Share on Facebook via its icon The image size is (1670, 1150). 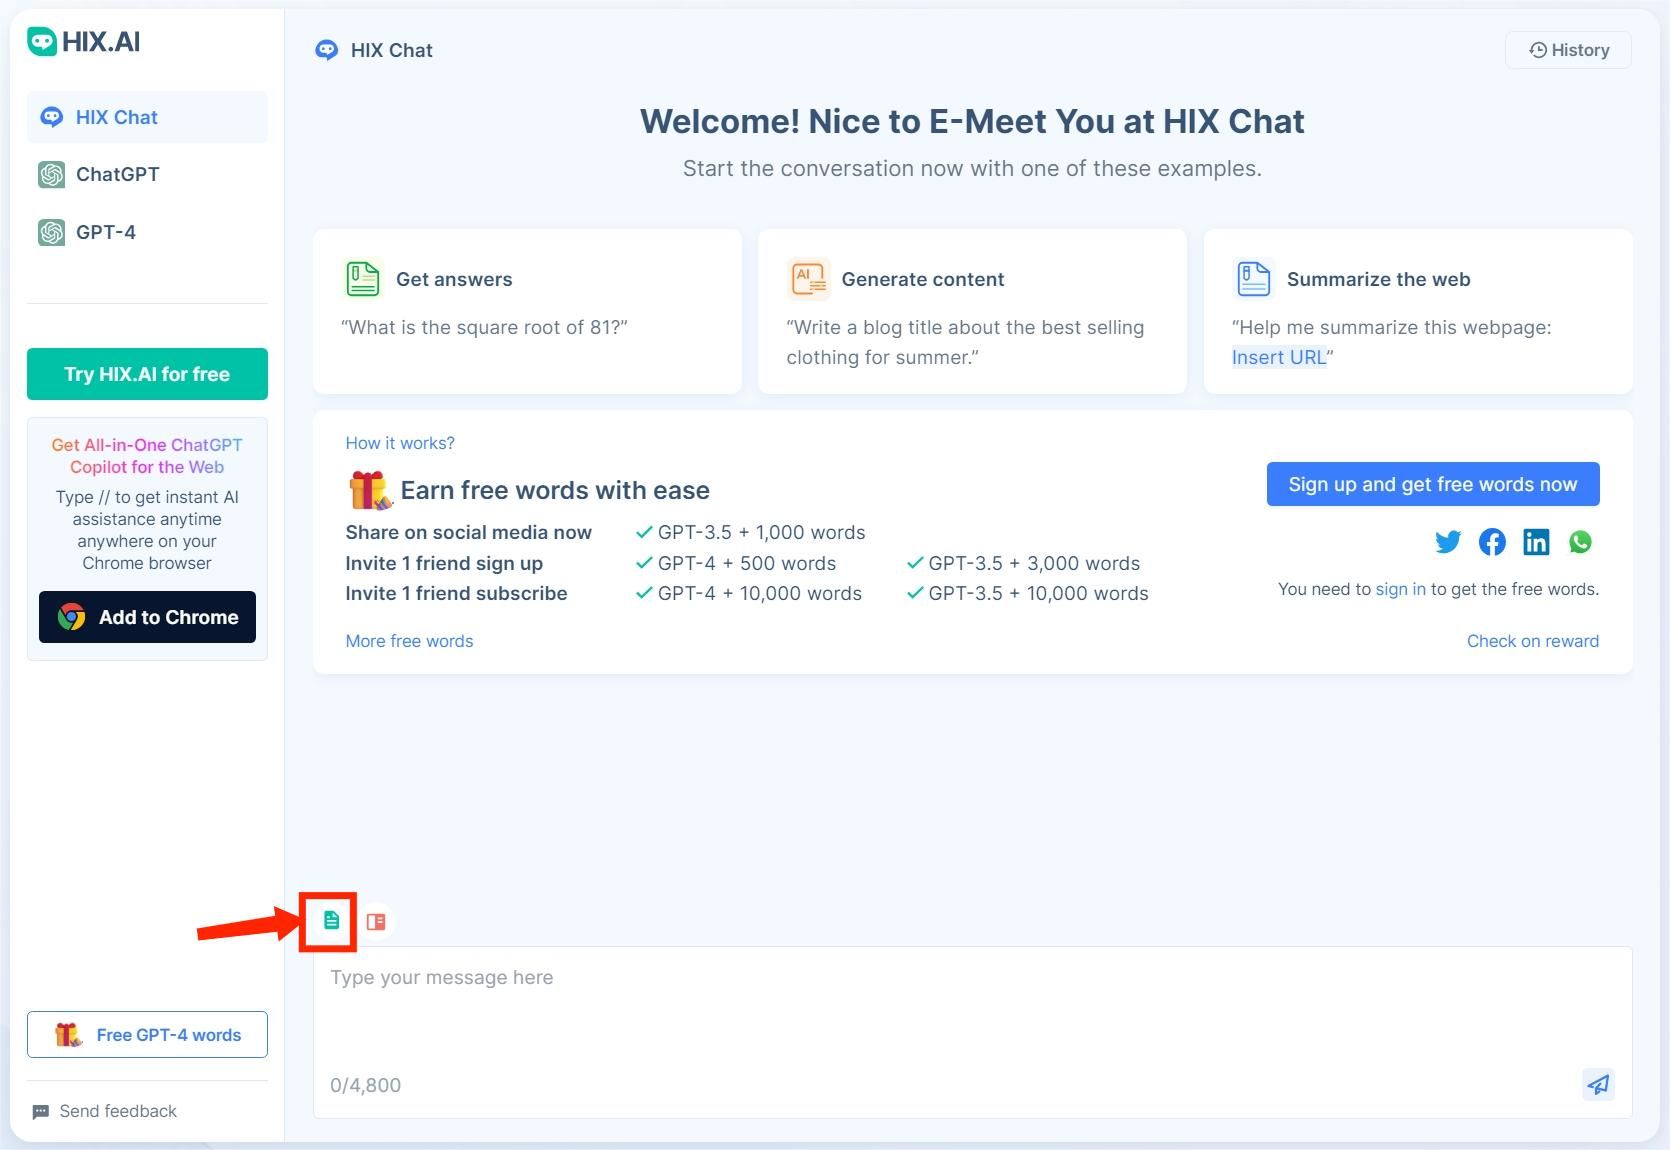[x=1492, y=542]
